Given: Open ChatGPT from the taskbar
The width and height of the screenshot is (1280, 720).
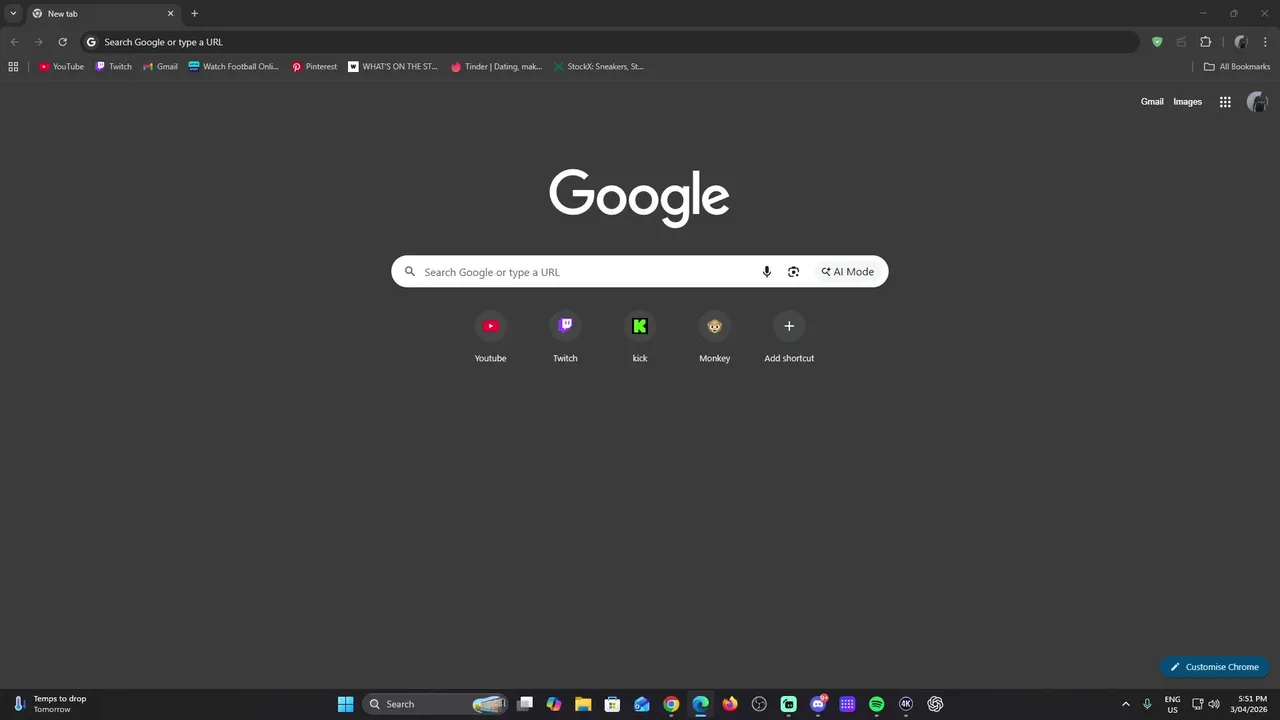Looking at the screenshot, I should (x=935, y=704).
